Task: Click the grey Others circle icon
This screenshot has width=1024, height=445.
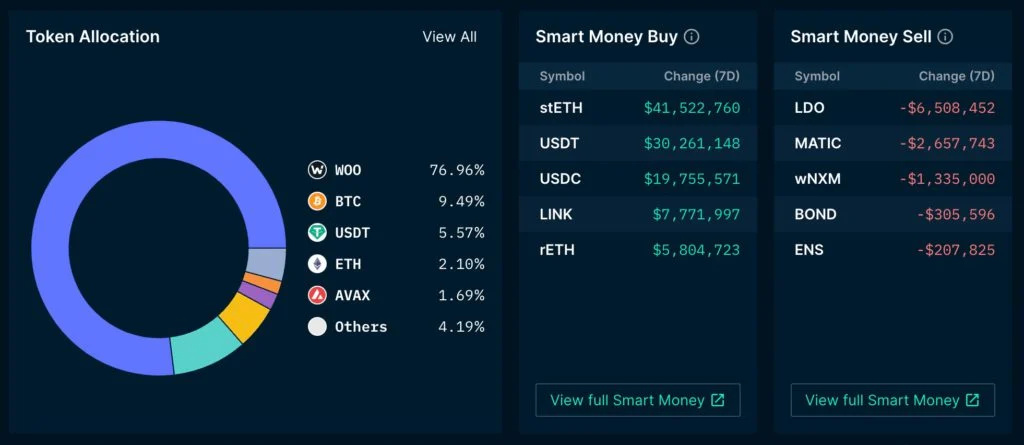Action: click(x=317, y=326)
